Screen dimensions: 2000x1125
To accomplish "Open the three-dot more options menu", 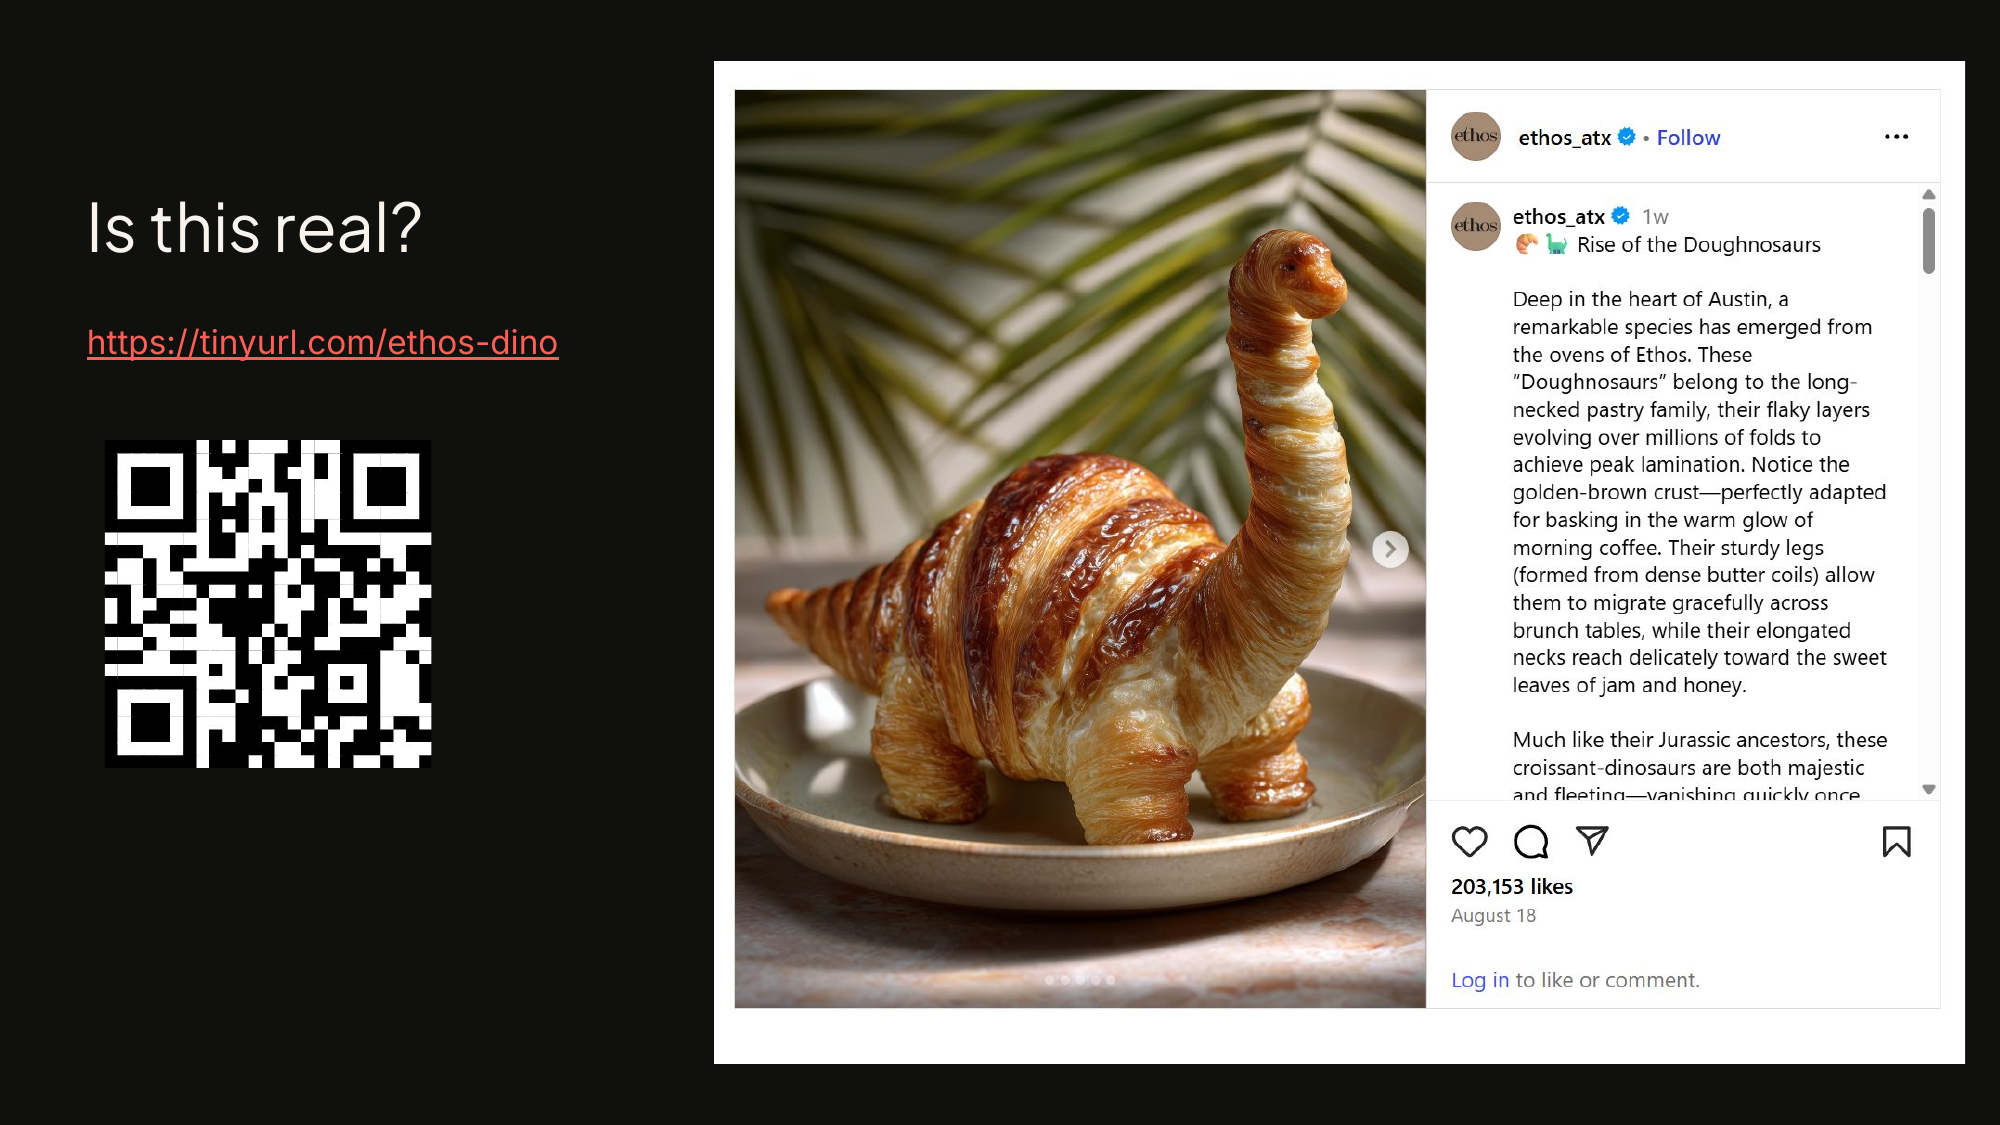I will 1896,137.
